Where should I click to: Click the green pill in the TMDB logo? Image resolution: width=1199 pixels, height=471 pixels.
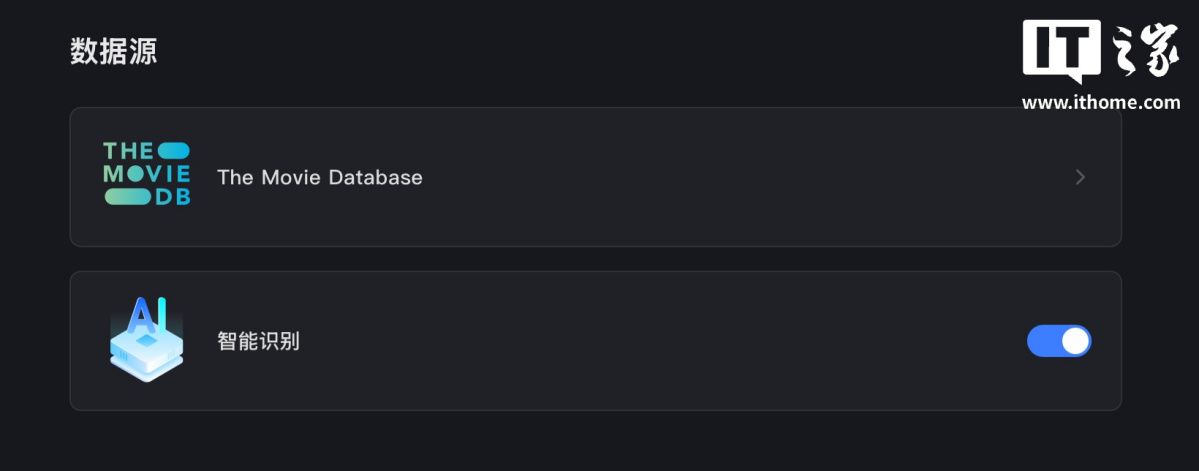pyautogui.click(x=128, y=196)
